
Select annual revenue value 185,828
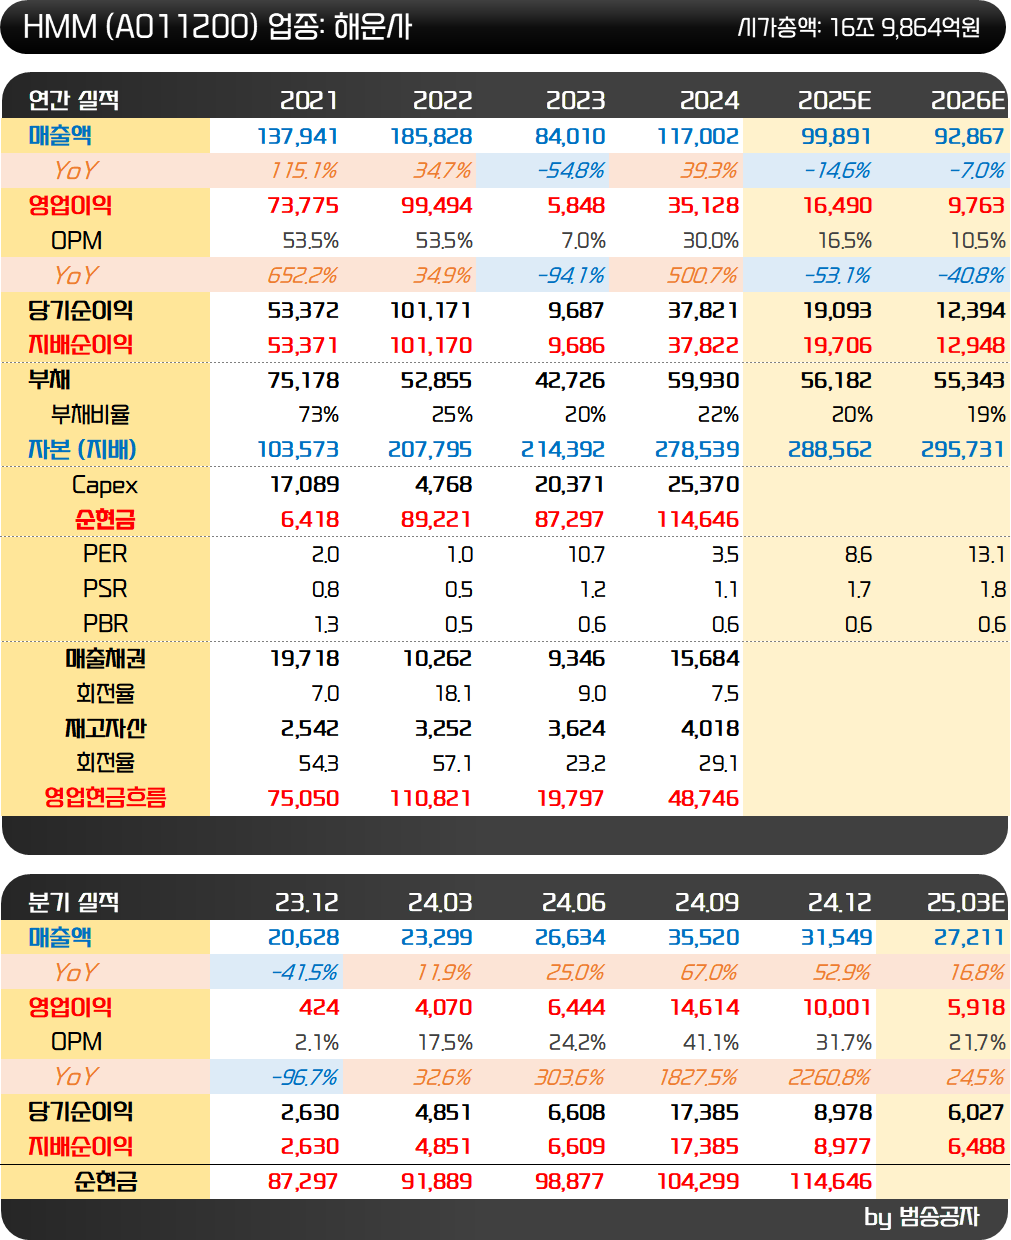click(x=431, y=136)
